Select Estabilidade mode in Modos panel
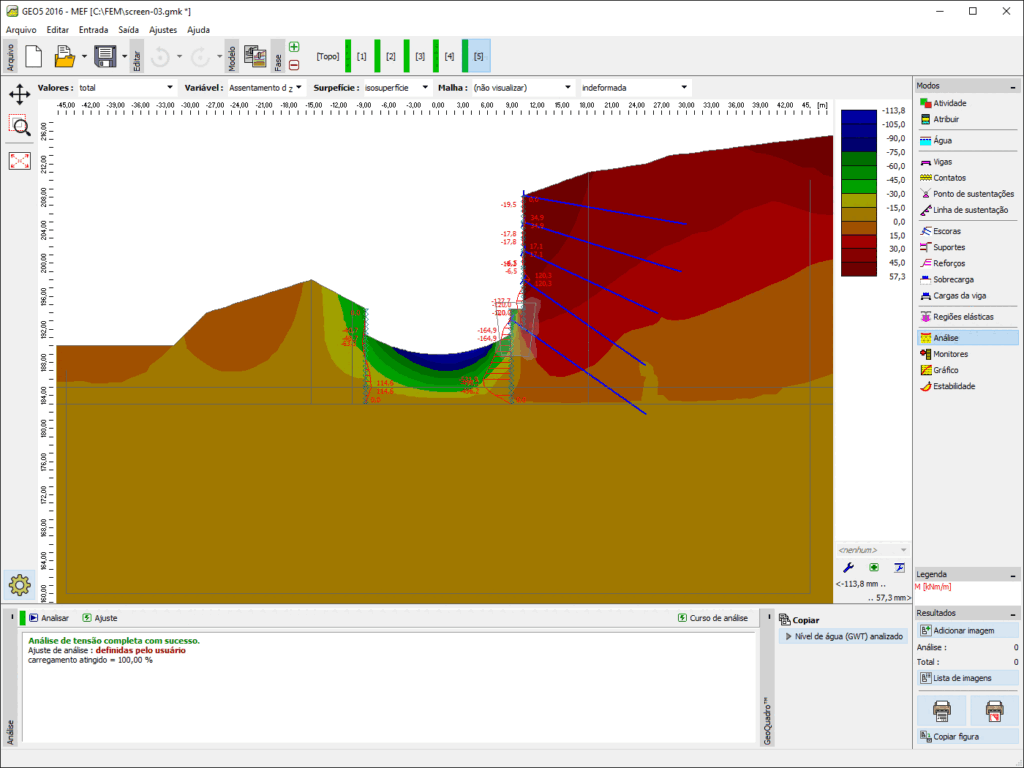Image resolution: width=1024 pixels, height=768 pixels. [954, 386]
